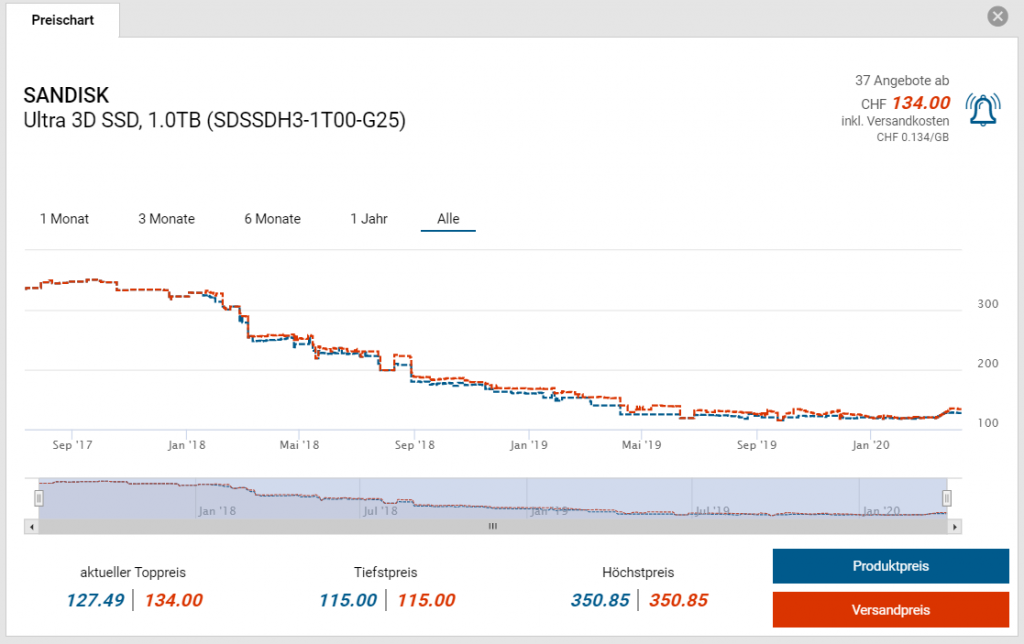Viewport: 1024px width, 644px height.
Task: Show the 1 Monat time range
Action: pyautogui.click(x=64, y=219)
